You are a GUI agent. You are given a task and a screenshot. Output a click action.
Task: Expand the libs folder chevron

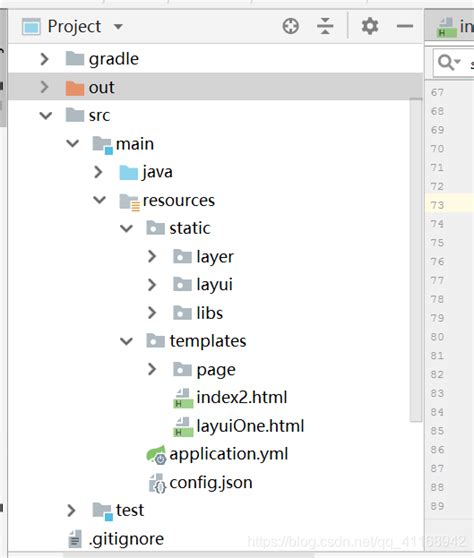point(152,313)
